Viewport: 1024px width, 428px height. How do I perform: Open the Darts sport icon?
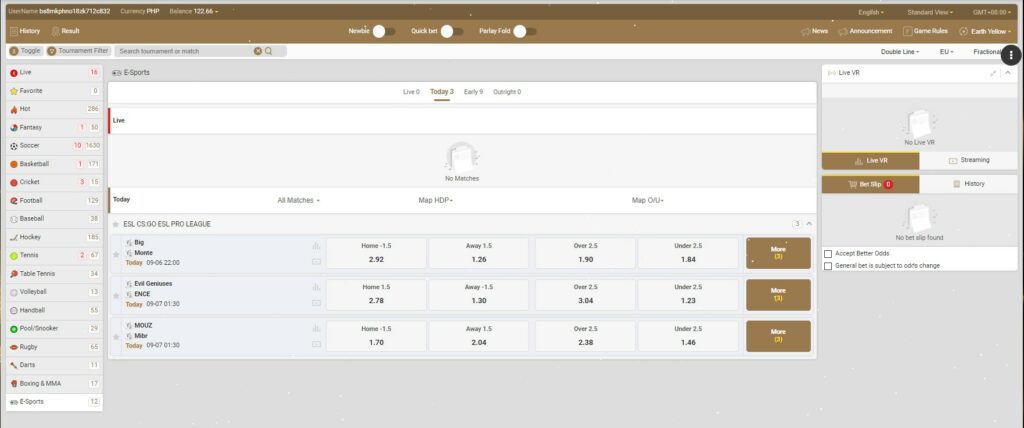pos(14,365)
